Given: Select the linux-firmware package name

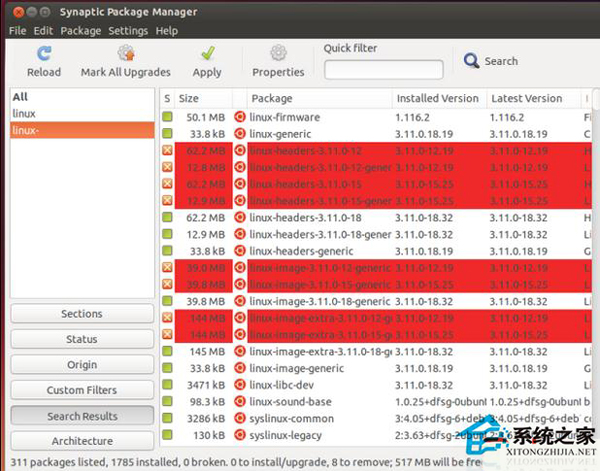Looking at the screenshot, I should coord(285,117).
